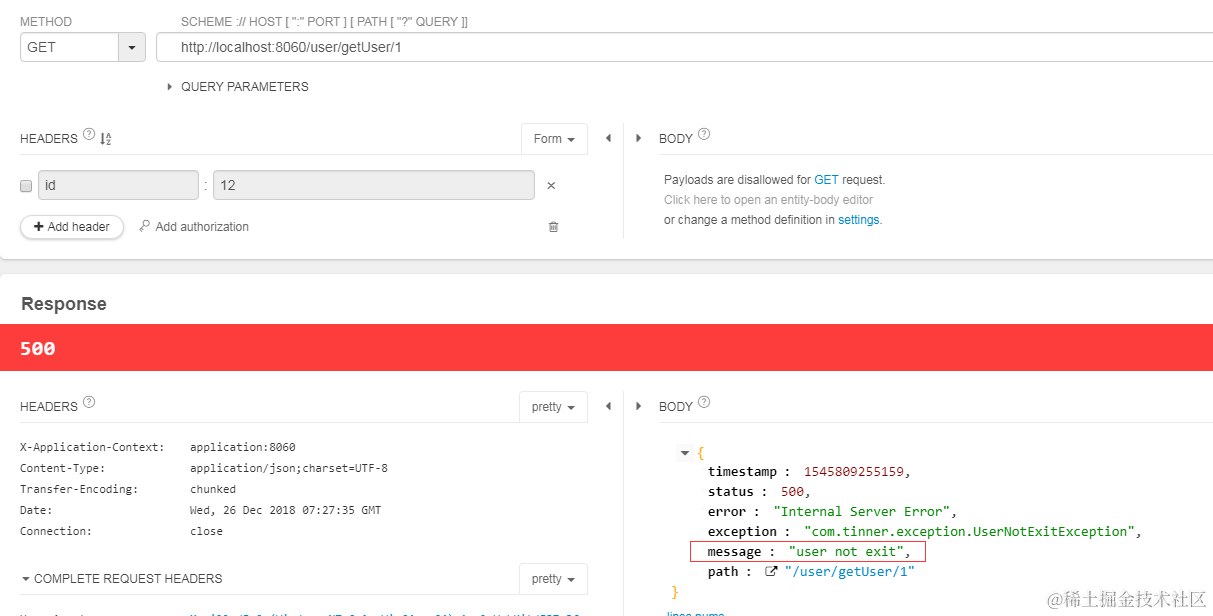Select the Content-Type value application/json;charset=UTF-8
The width and height of the screenshot is (1213, 616).
289,468
